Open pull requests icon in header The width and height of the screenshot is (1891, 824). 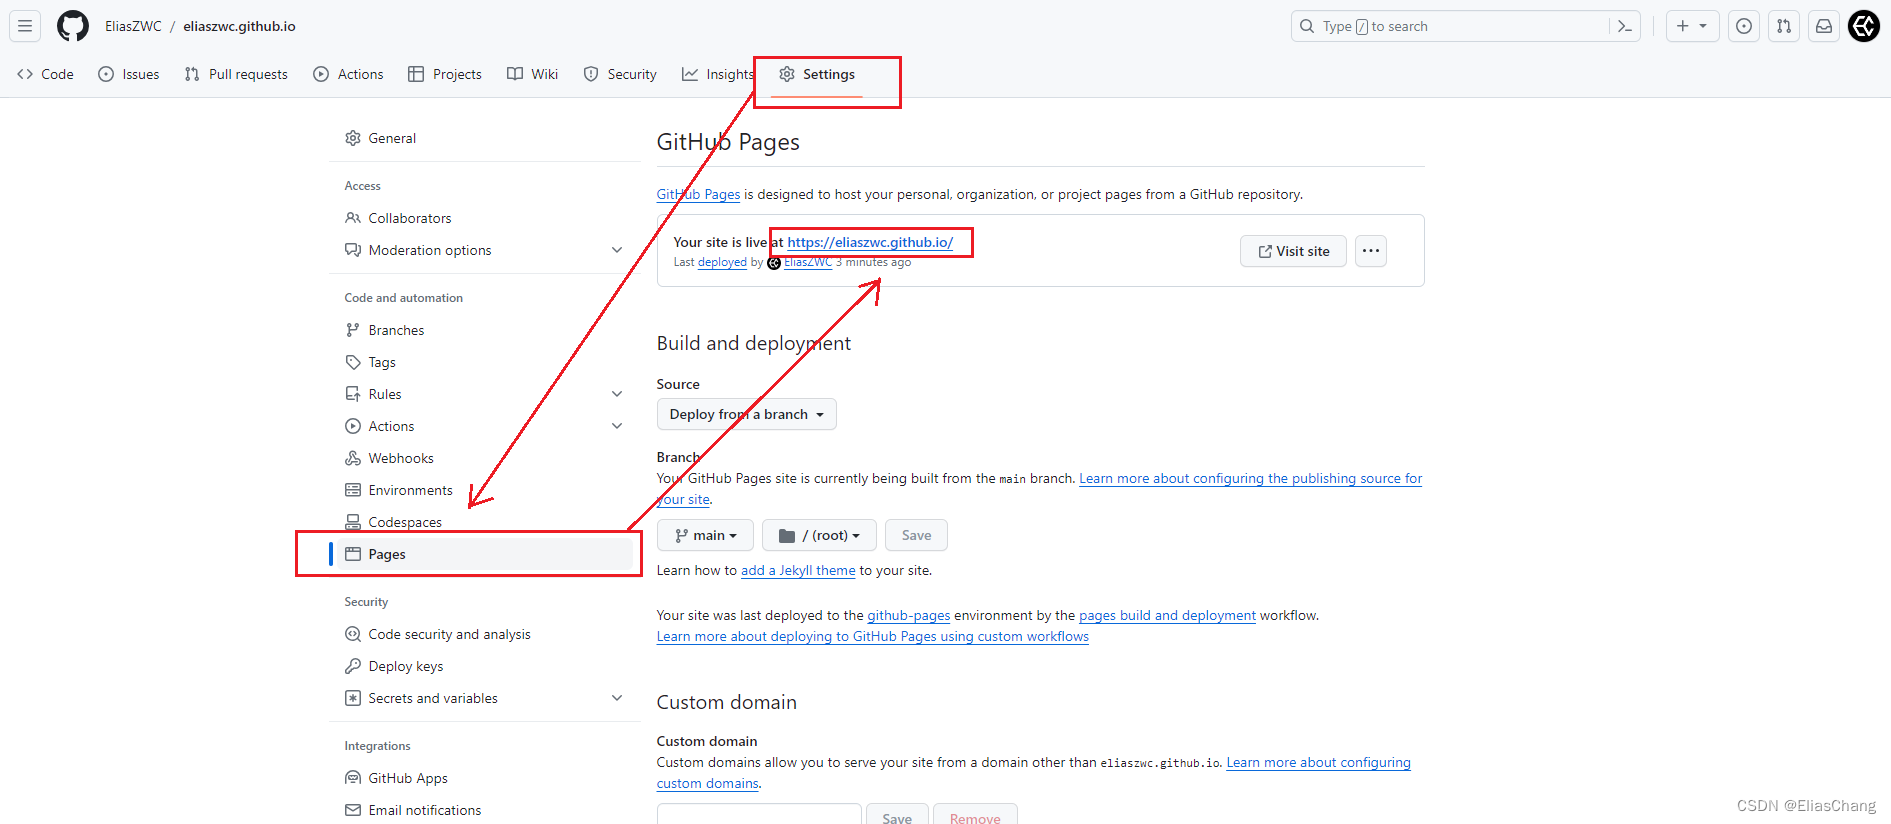tap(1784, 26)
